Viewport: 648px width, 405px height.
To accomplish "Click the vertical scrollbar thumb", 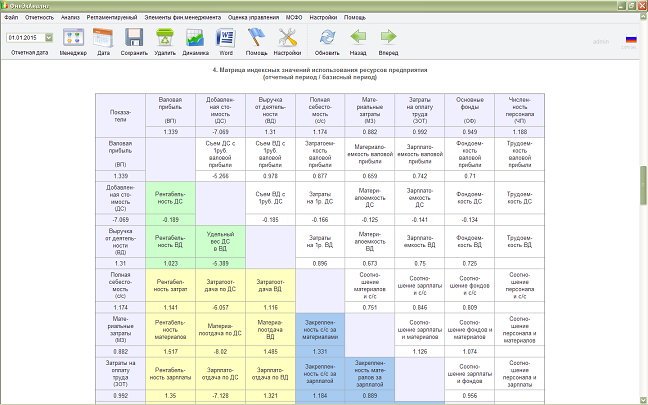I will point(643,185).
